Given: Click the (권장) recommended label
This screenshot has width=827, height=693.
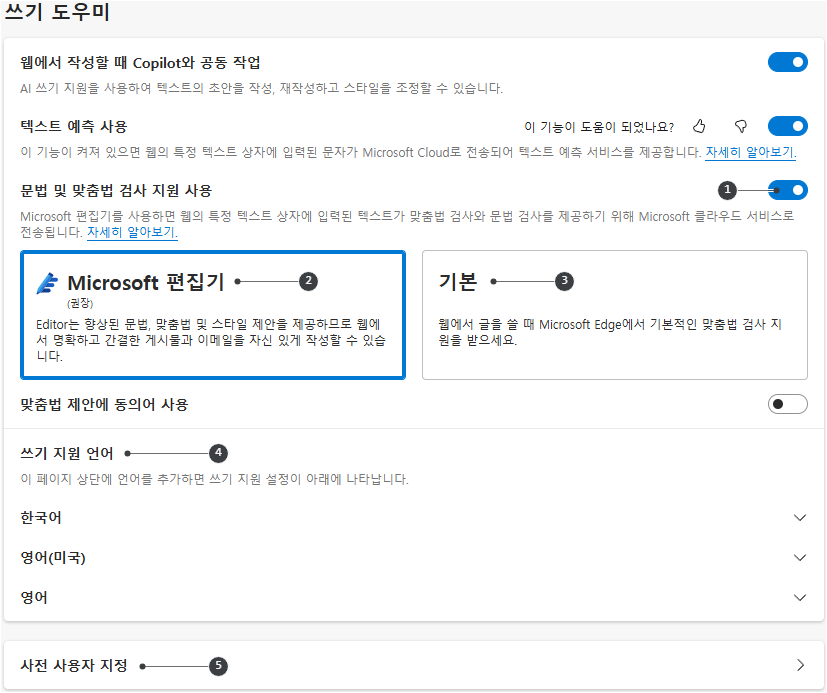Looking at the screenshot, I should click(x=80, y=303).
